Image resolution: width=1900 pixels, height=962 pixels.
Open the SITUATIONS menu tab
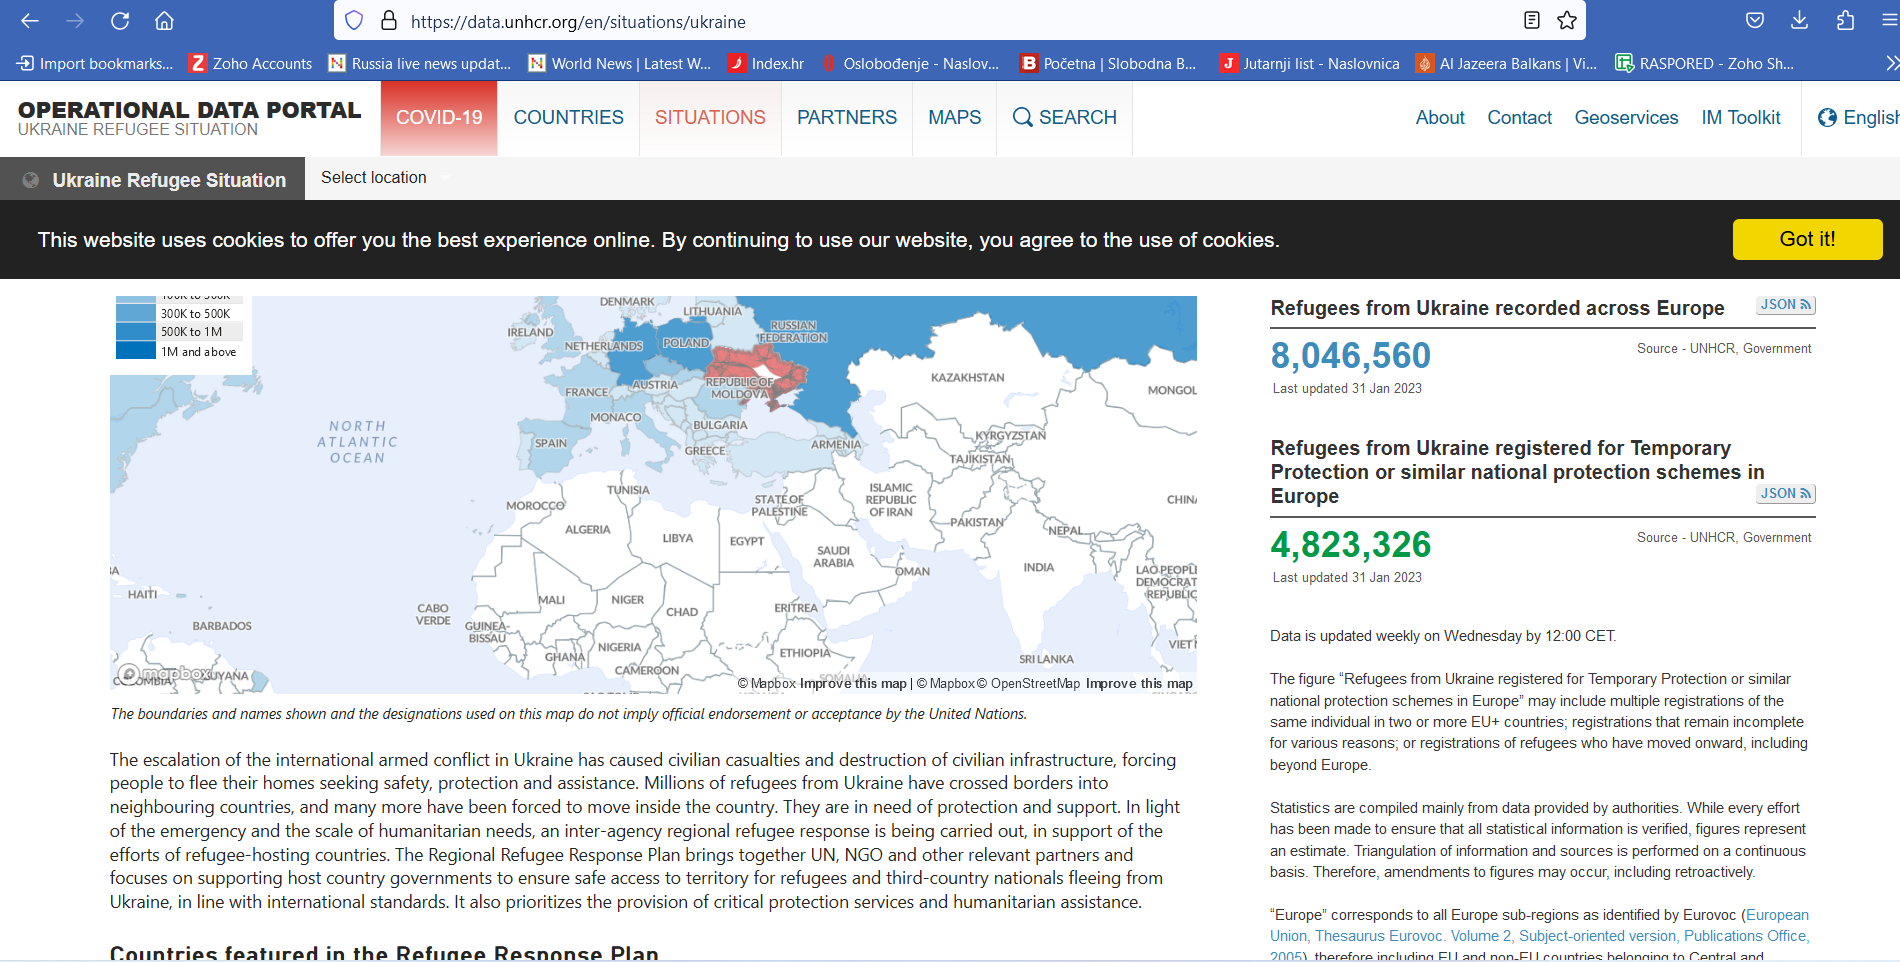coord(710,118)
